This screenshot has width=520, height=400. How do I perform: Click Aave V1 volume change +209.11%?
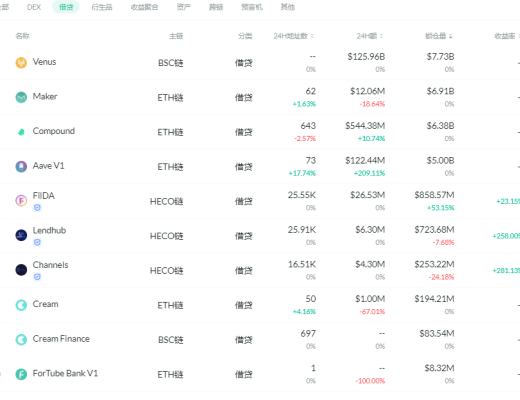pyautogui.click(x=369, y=173)
